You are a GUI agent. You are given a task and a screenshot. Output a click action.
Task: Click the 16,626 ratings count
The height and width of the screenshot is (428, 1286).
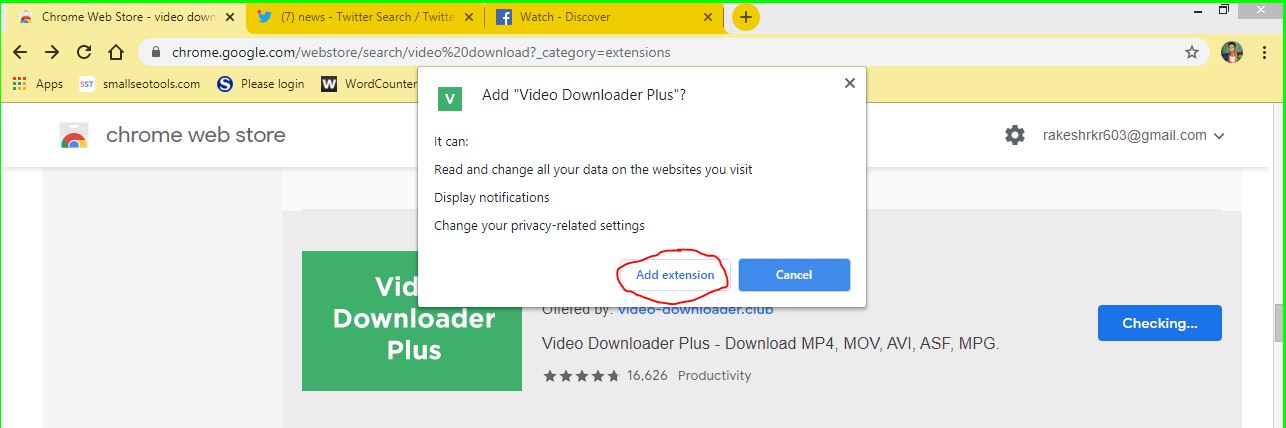click(648, 376)
